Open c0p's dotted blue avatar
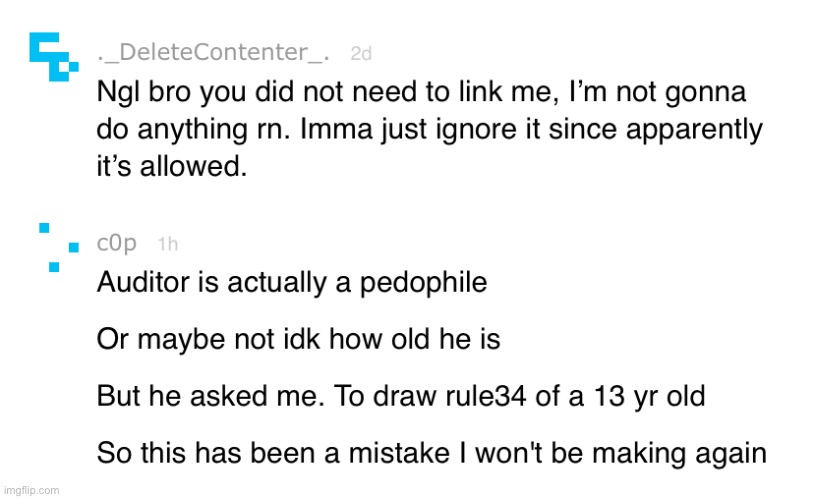This screenshot has height=499, width=814. [x=59, y=247]
